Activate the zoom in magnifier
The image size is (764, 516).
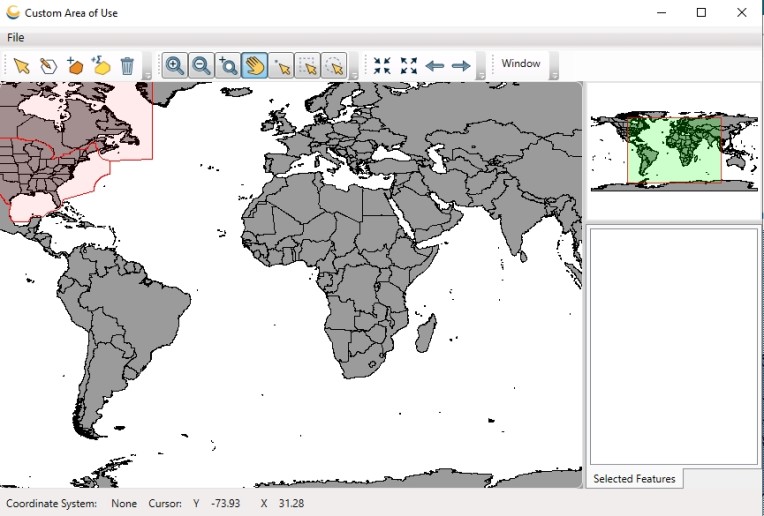[175, 66]
